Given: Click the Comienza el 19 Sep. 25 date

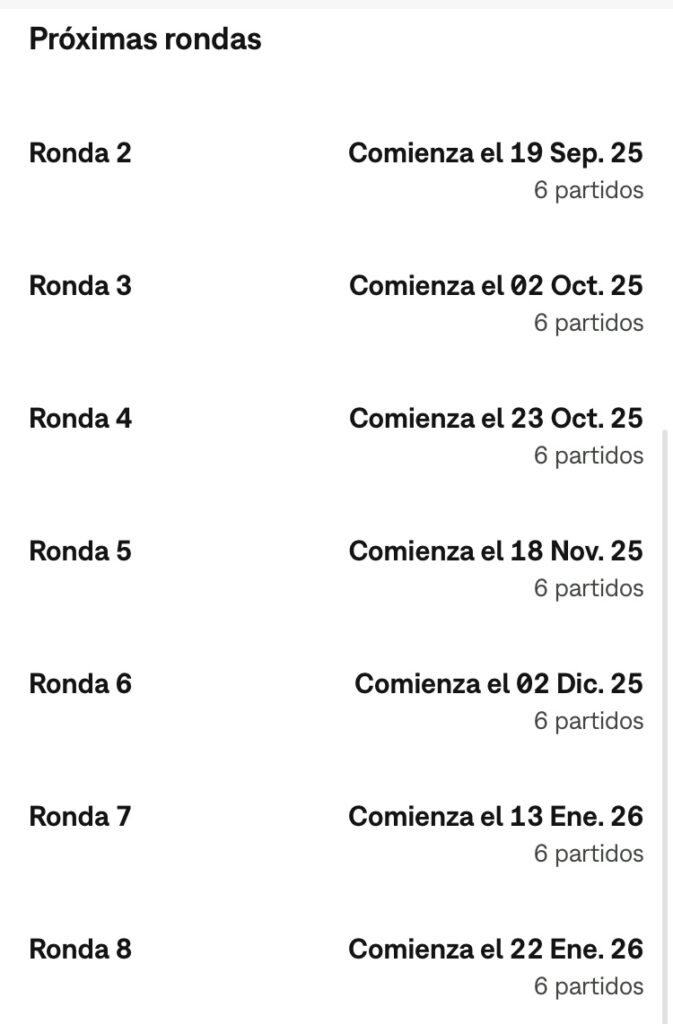Looking at the screenshot, I should (495, 153).
